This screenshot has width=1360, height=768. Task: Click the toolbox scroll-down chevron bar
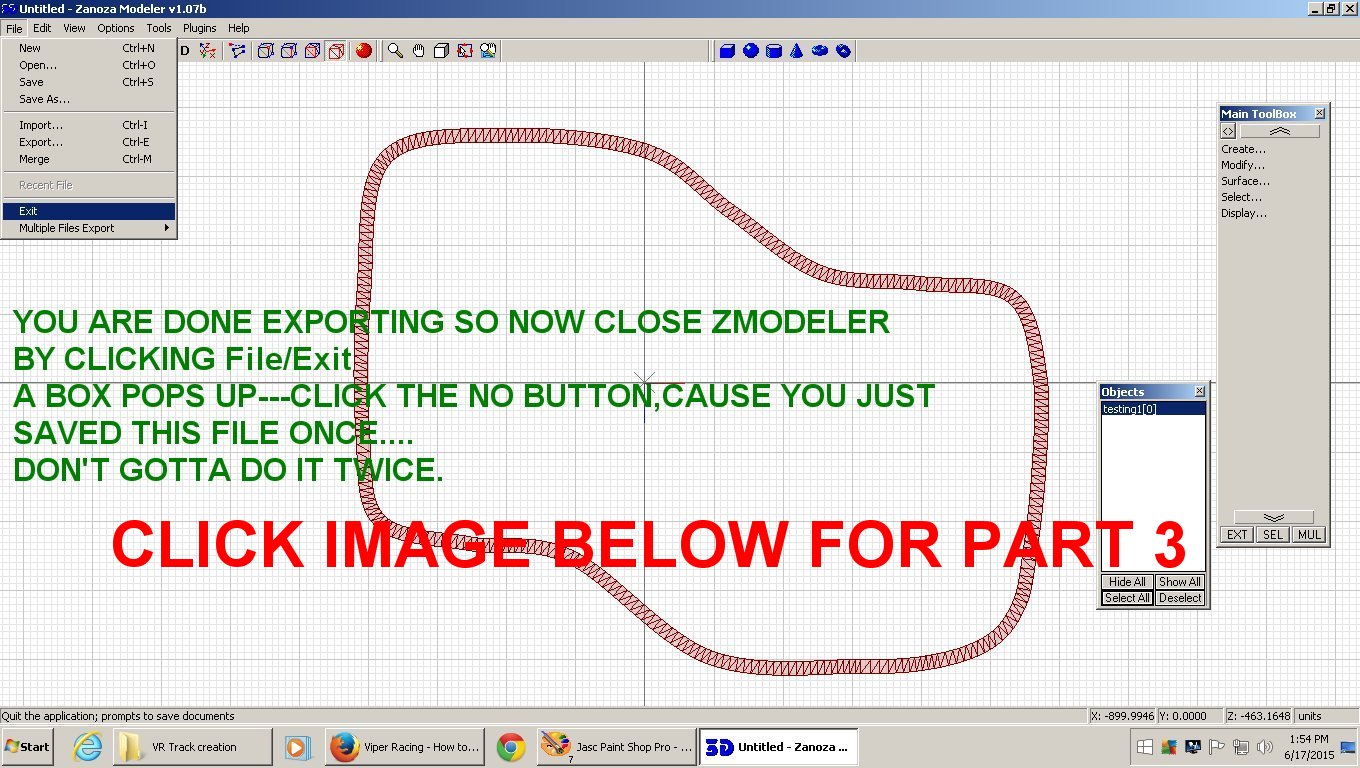click(1274, 517)
